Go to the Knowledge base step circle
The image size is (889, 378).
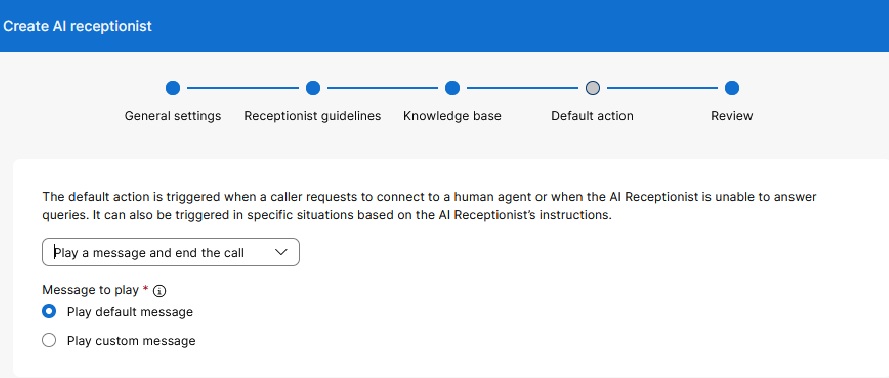coord(452,88)
